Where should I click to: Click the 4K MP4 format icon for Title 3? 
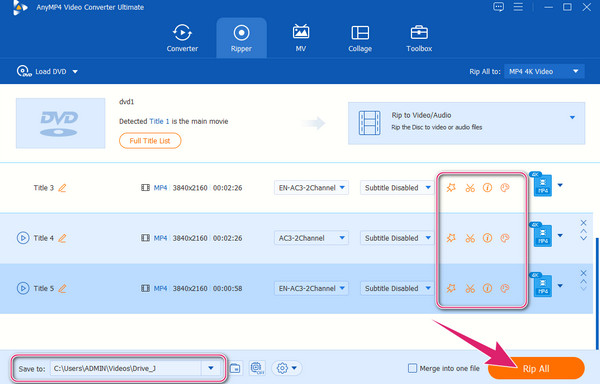click(x=541, y=185)
